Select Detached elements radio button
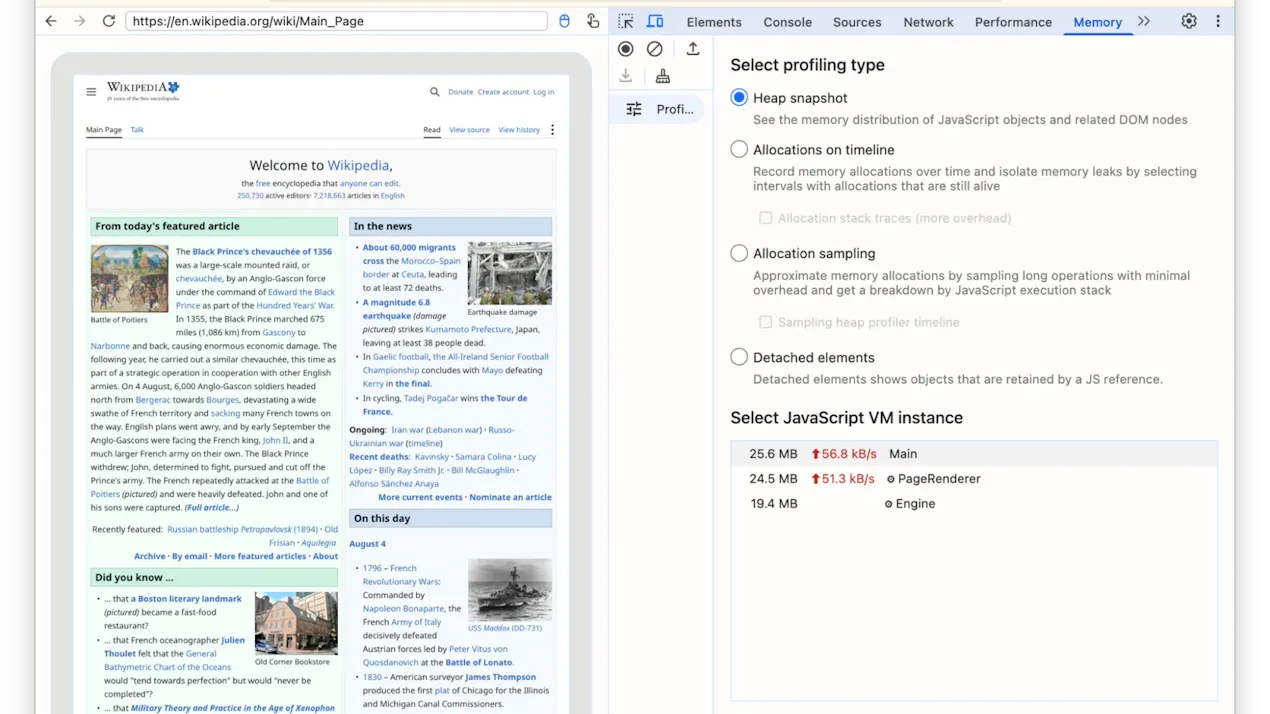This screenshot has width=1270, height=714. tap(739, 357)
